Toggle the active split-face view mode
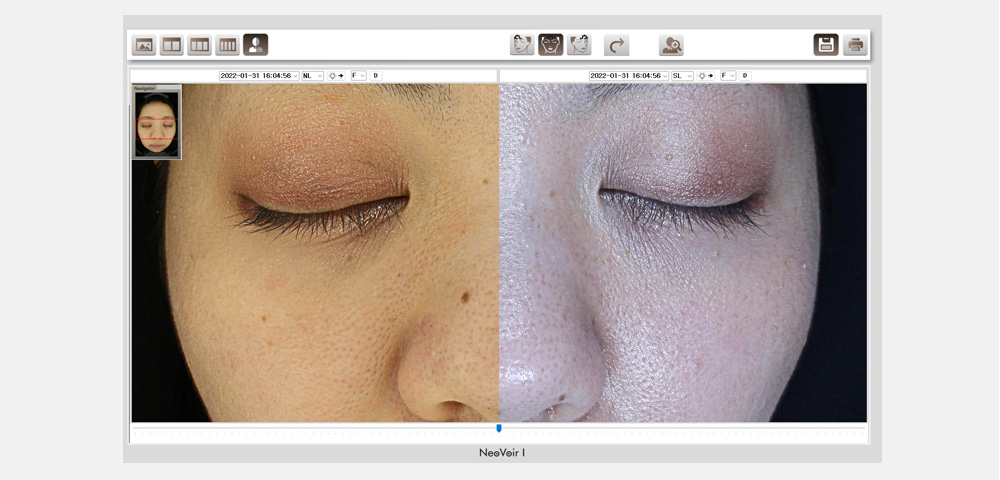This screenshot has width=1000, height=480. [256, 45]
